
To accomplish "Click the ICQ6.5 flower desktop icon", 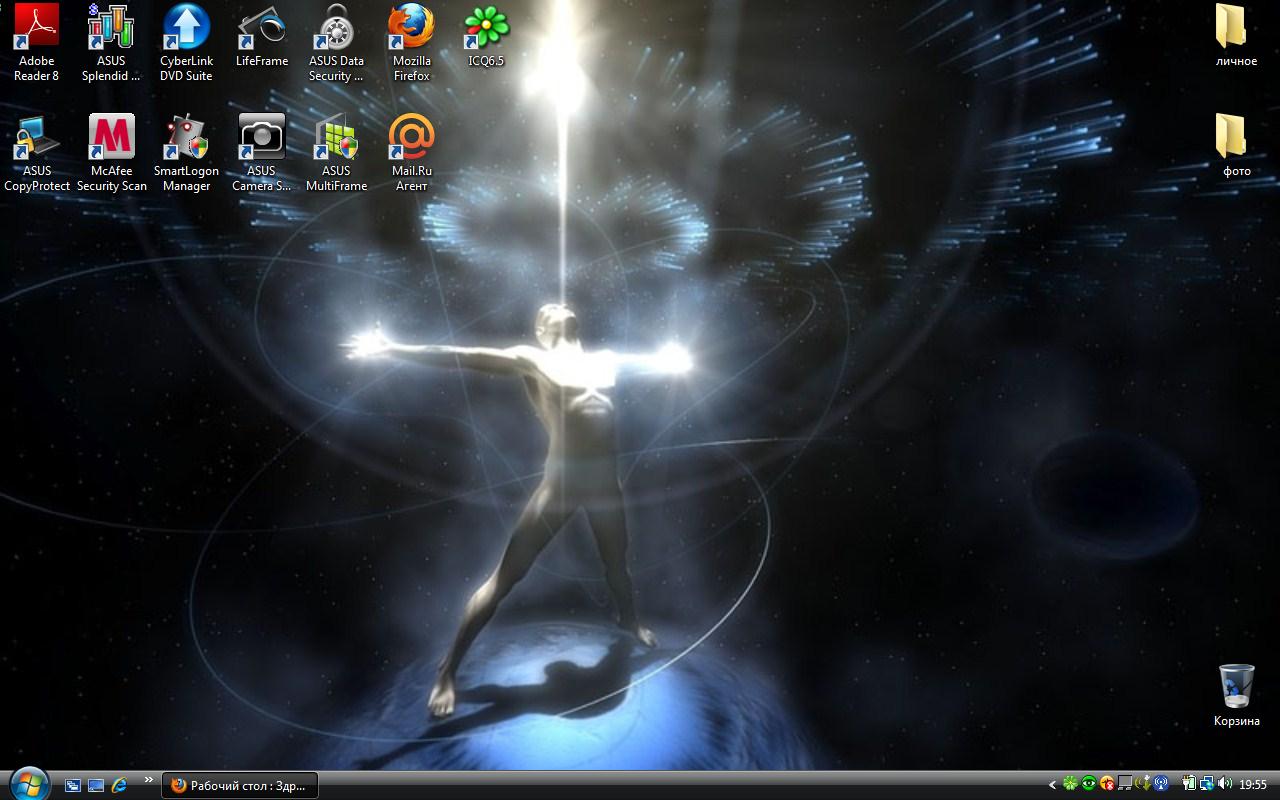I will click(486, 28).
